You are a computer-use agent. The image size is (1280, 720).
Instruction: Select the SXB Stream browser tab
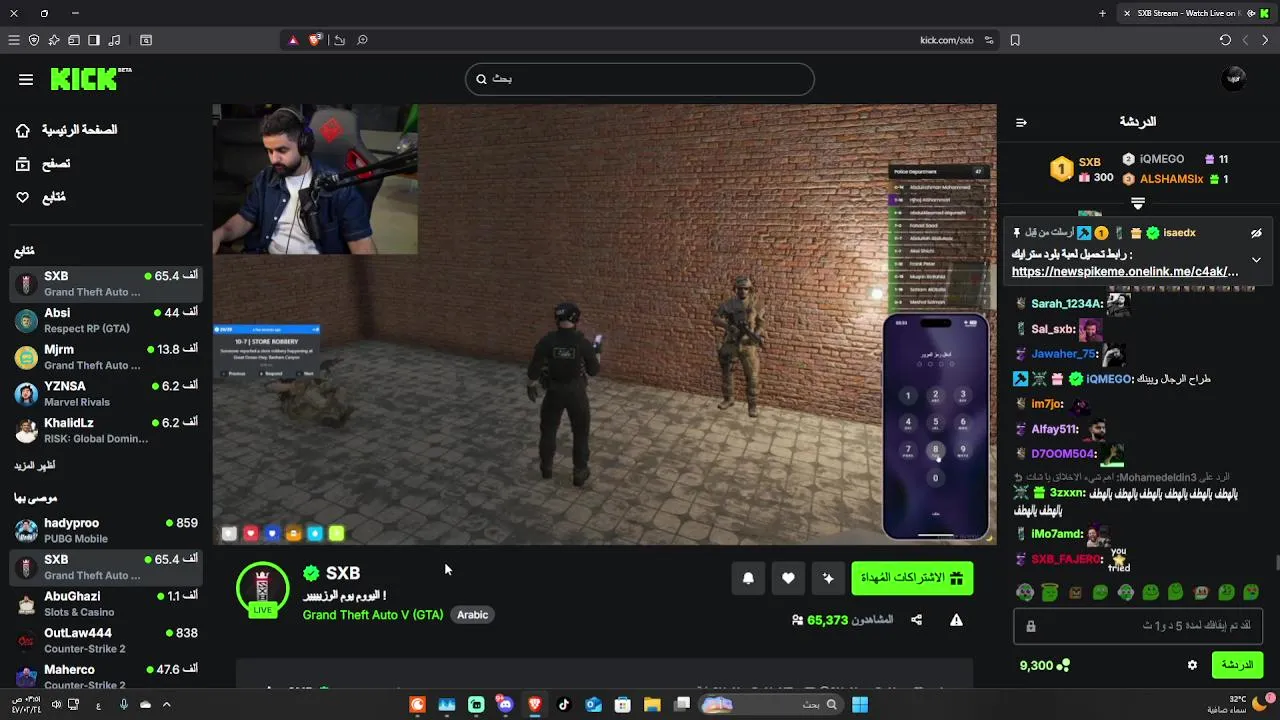pos(1196,13)
